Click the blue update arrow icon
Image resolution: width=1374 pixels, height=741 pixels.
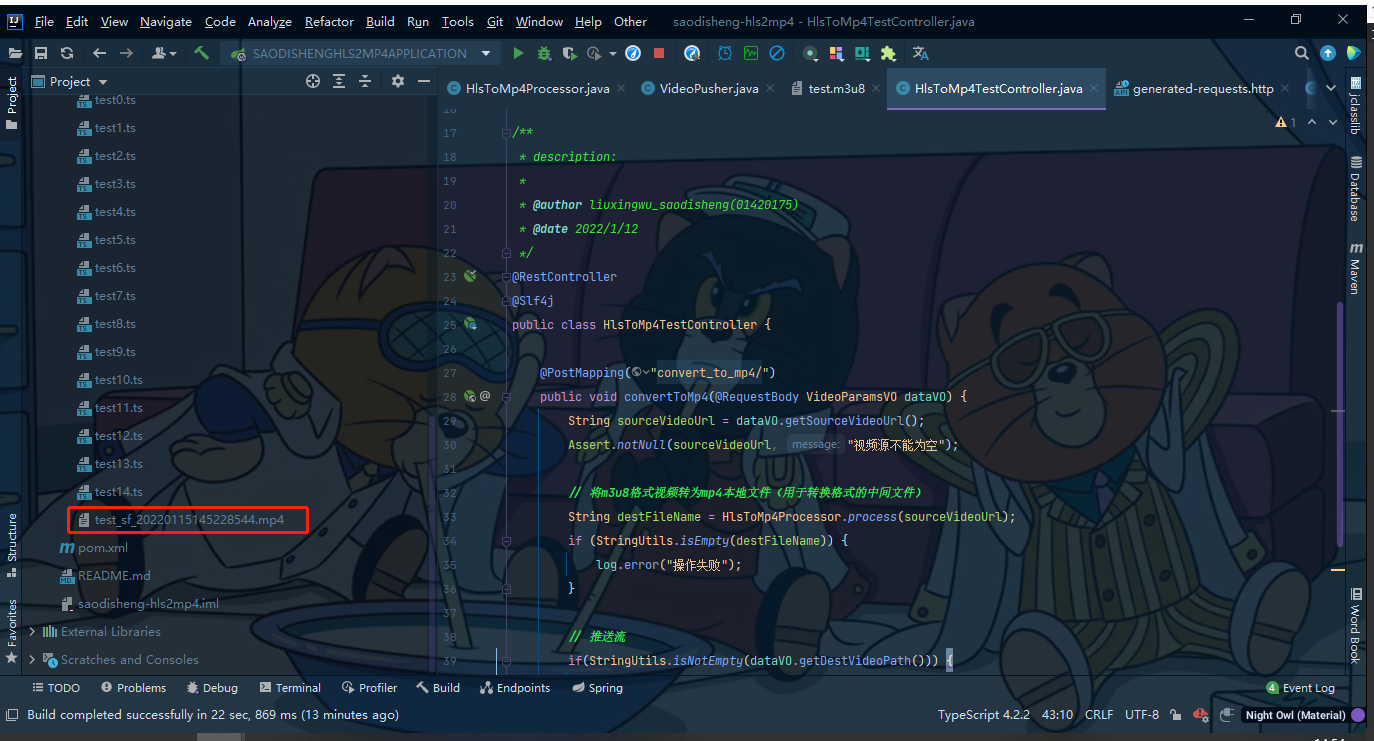pyautogui.click(x=1328, y=53)
